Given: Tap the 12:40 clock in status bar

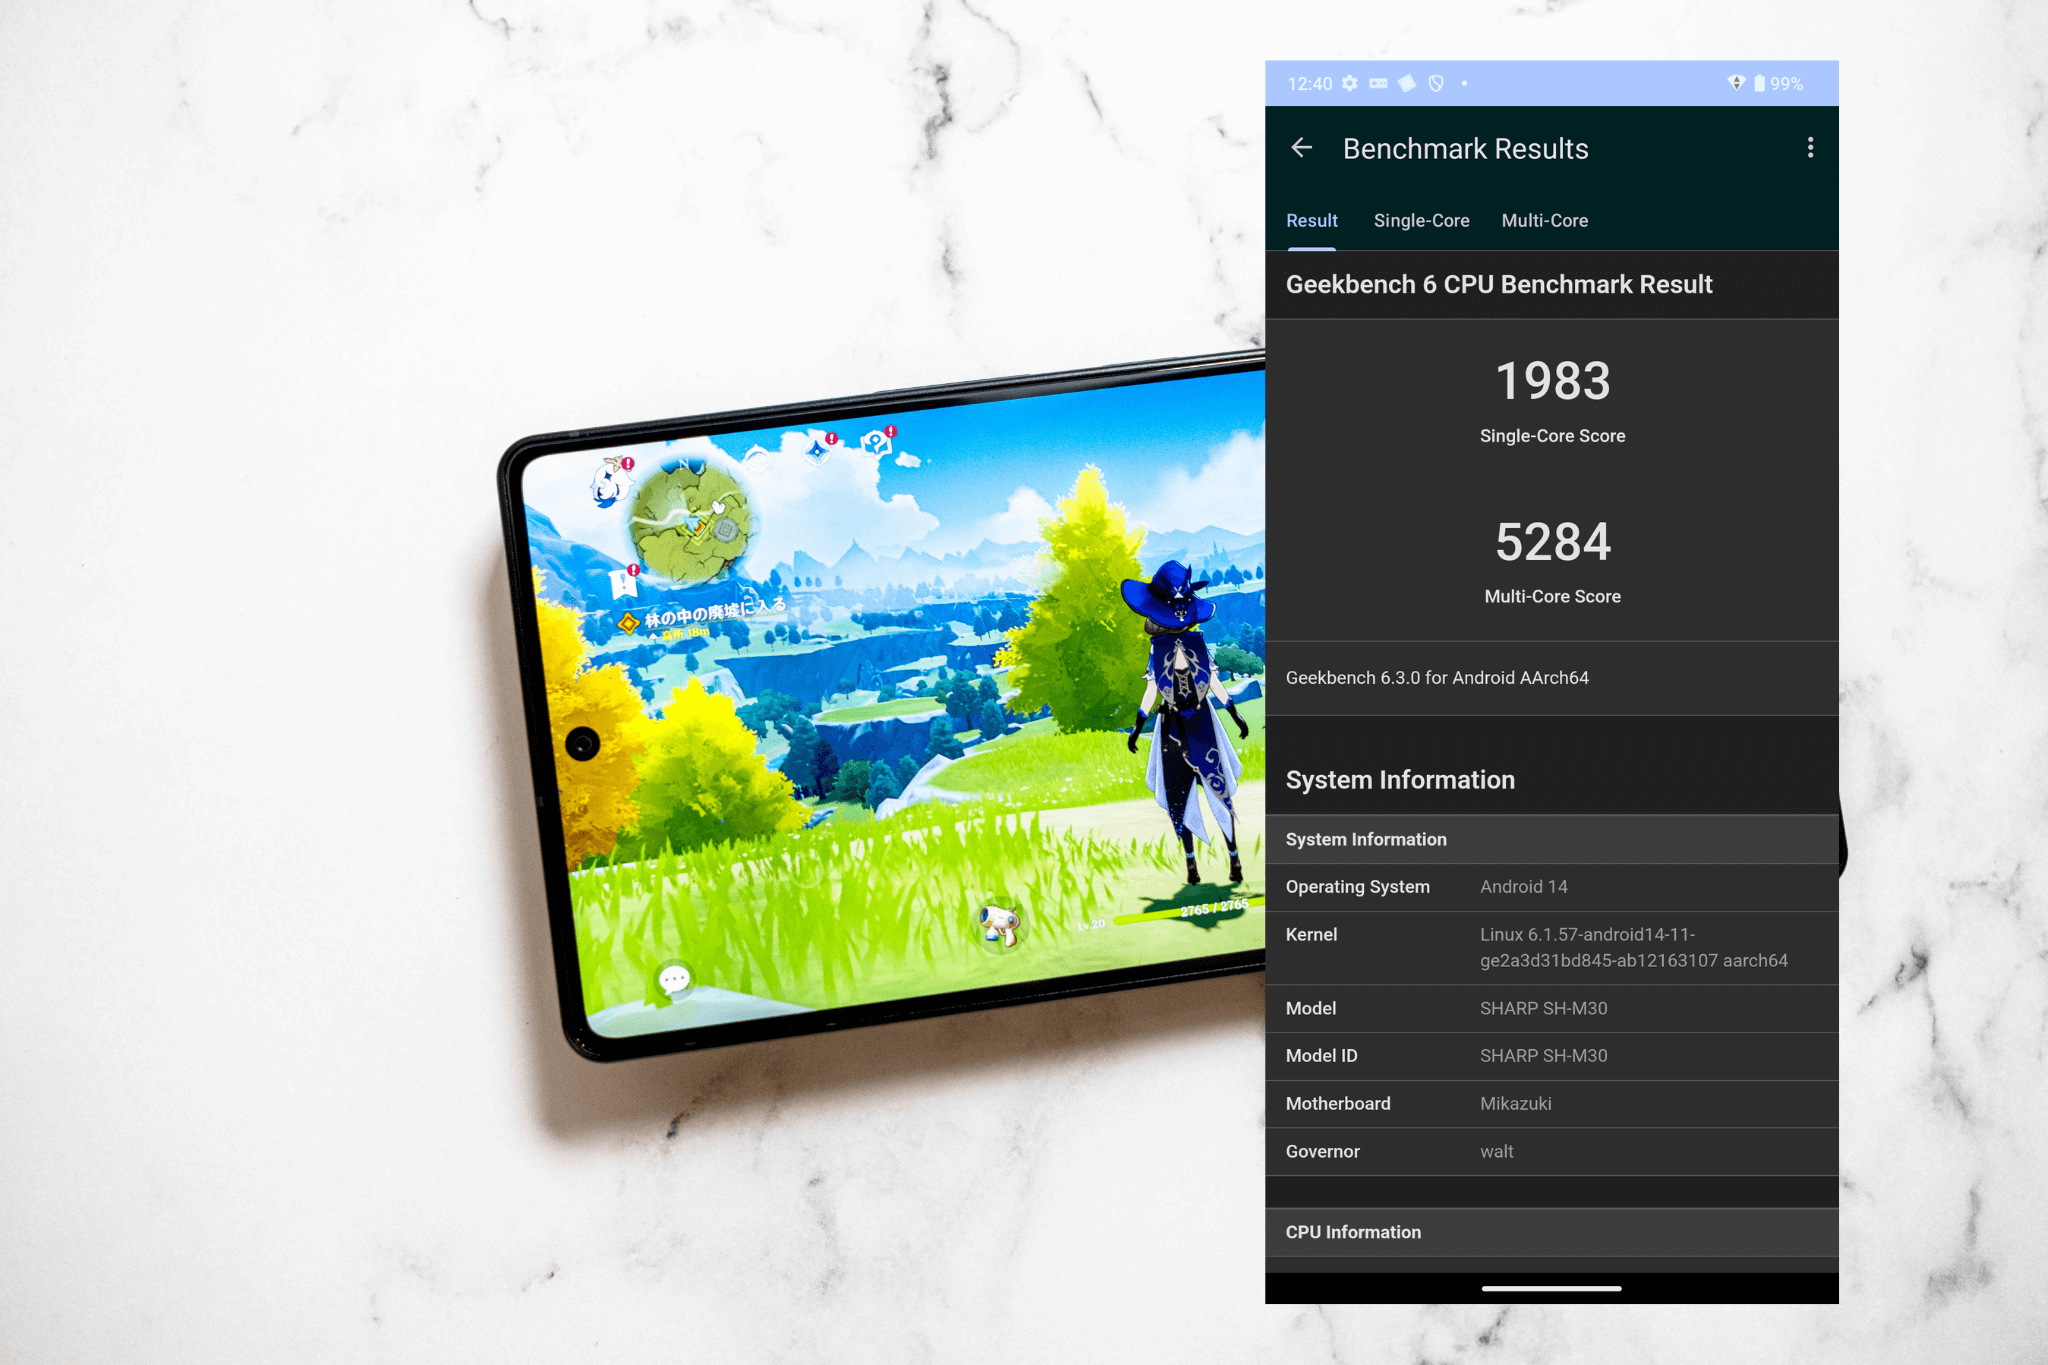Looking at the screenshot, I should [1309, 84].
